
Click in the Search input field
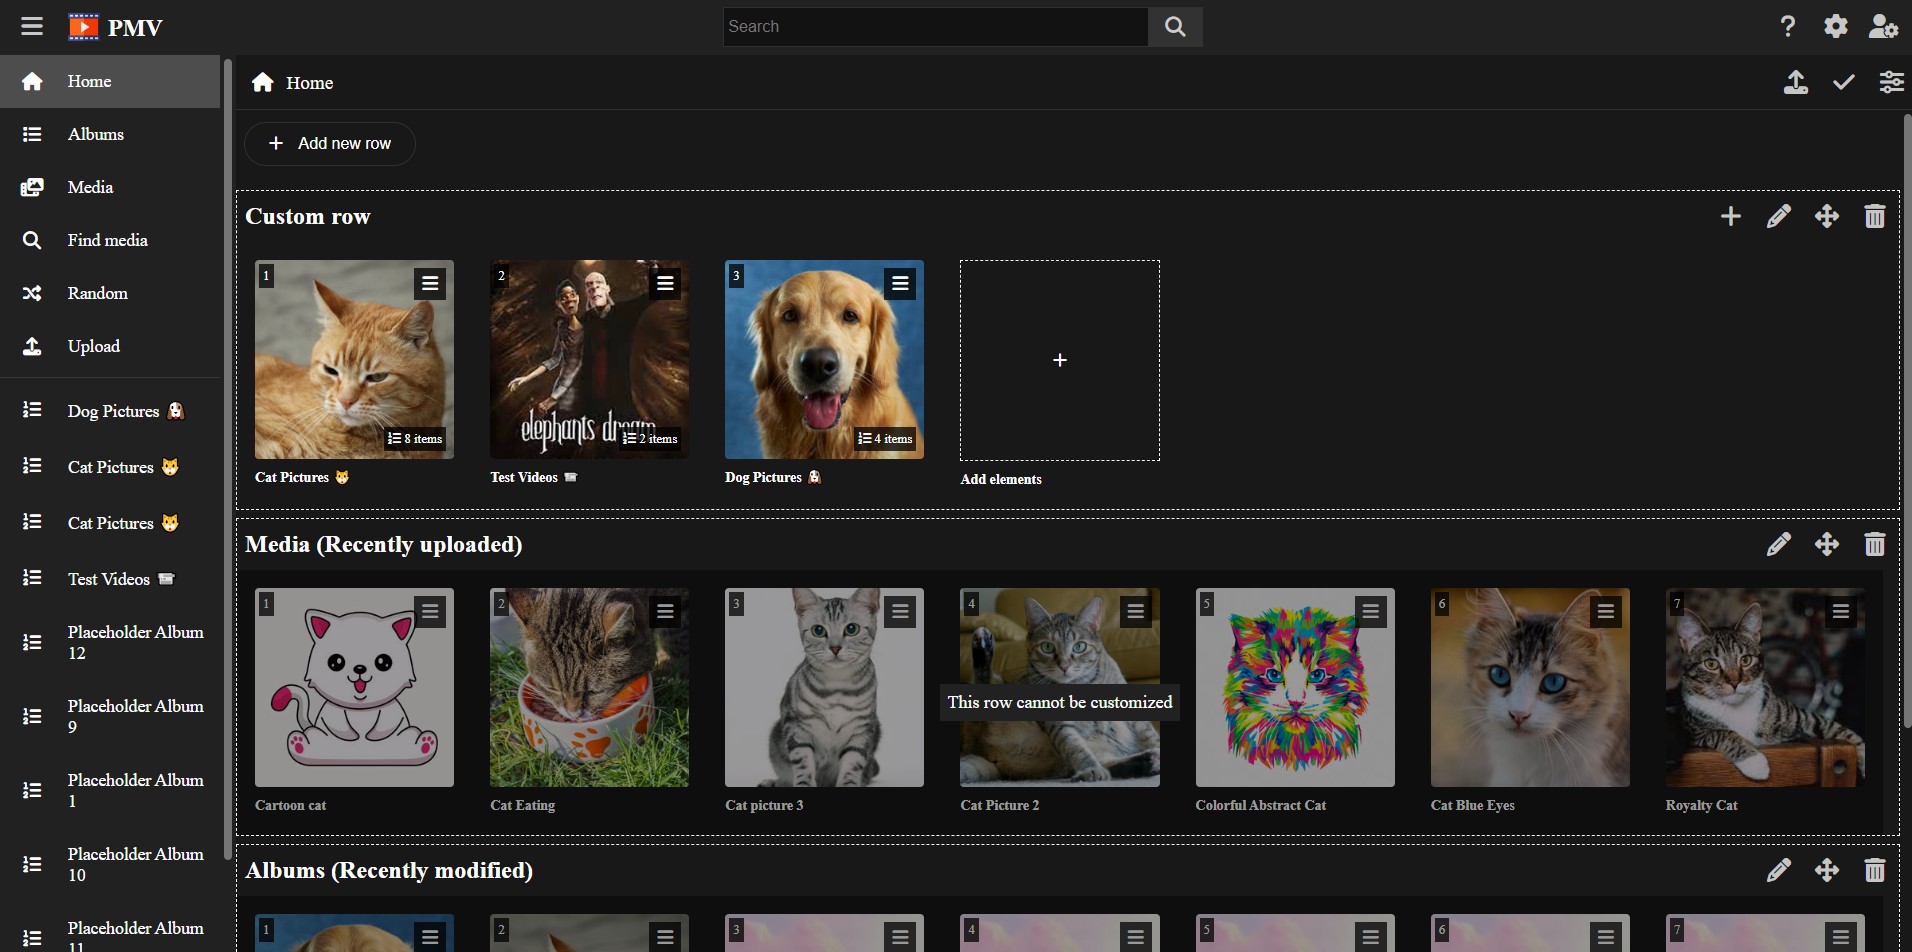[936, 27]
